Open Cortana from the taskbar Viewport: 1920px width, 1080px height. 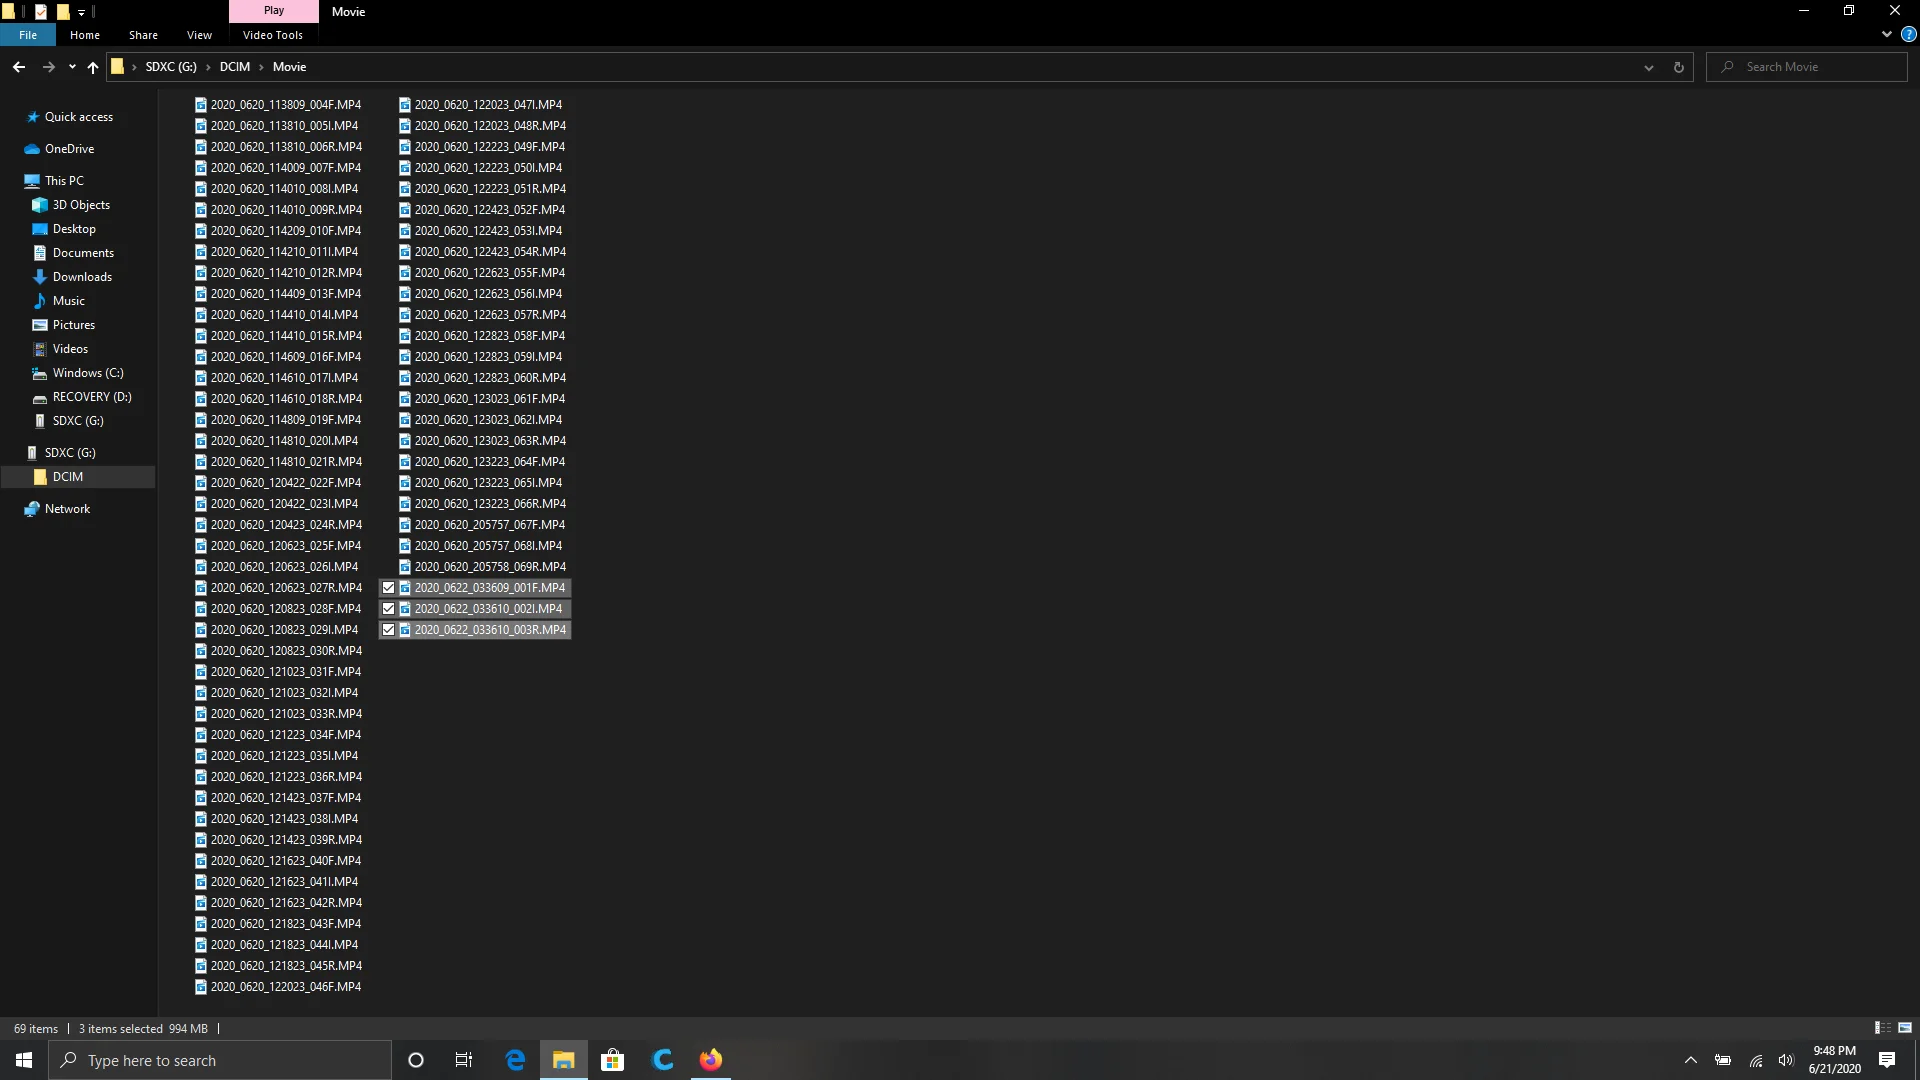(416, 1060)
